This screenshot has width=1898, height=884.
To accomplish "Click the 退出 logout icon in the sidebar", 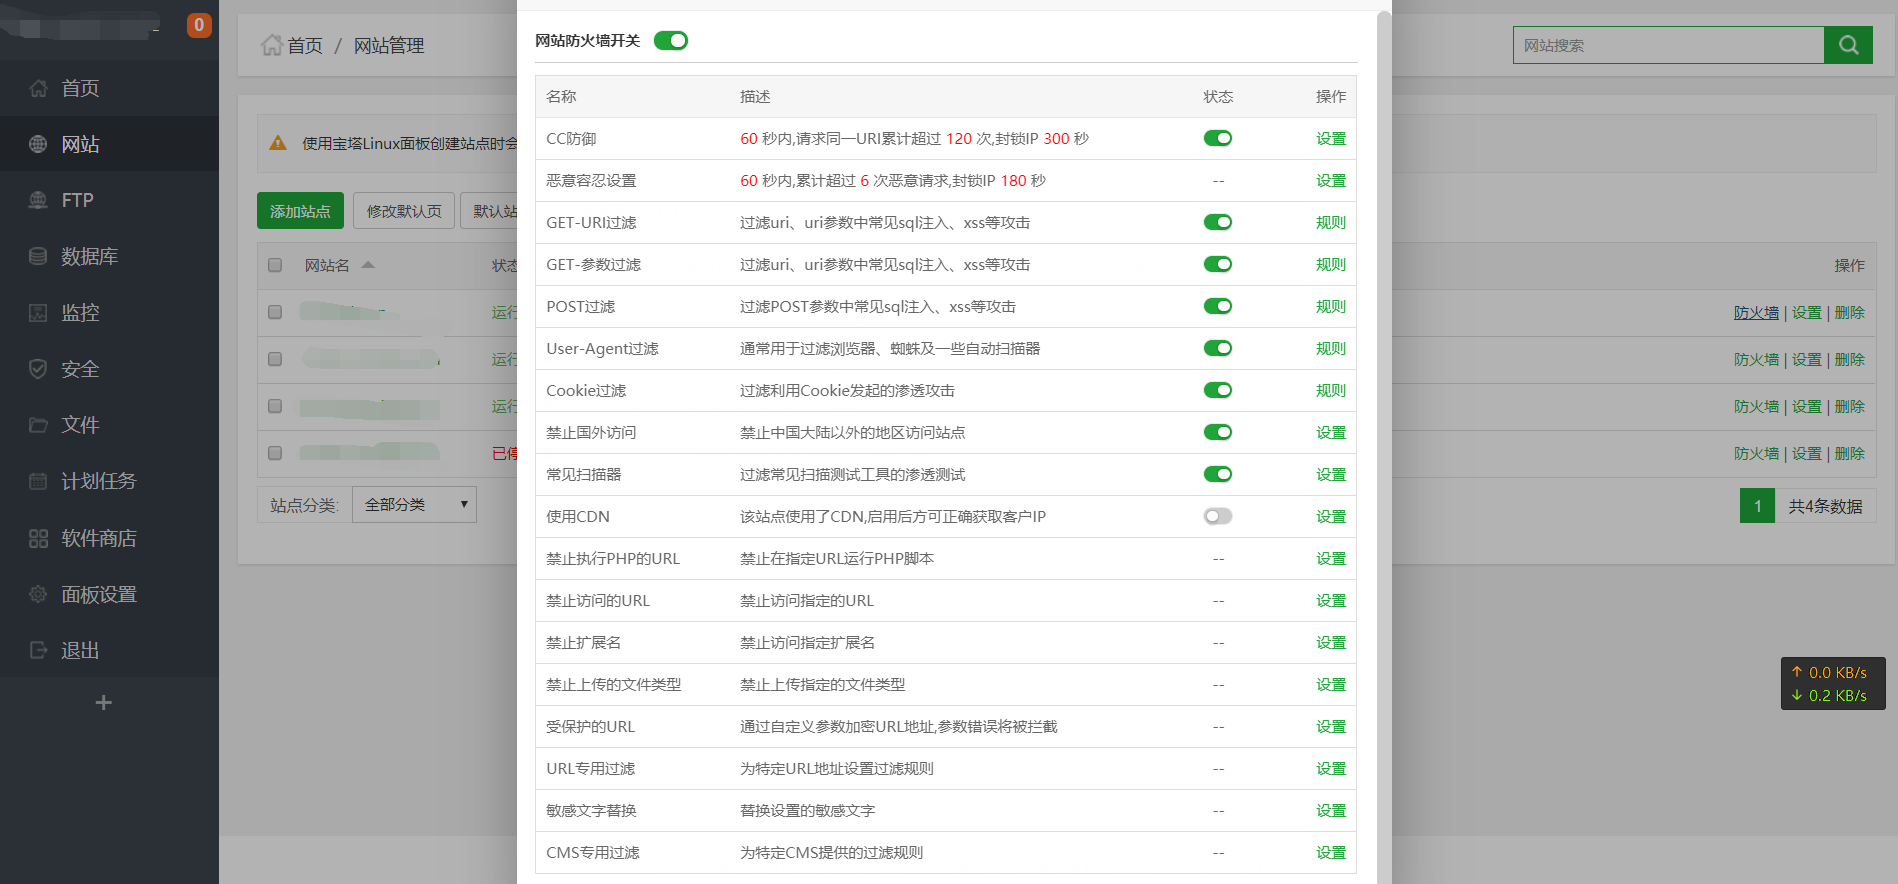I will (38, 650).
